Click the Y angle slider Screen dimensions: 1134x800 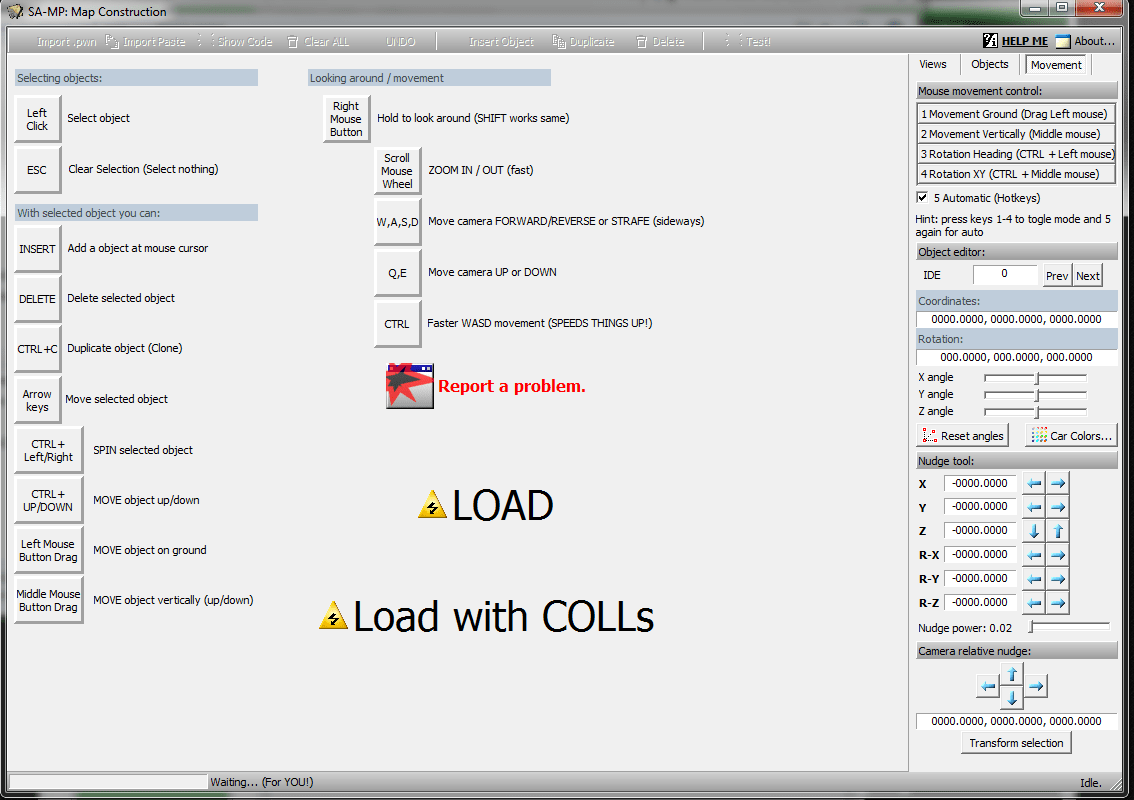tap(1035, 394)
